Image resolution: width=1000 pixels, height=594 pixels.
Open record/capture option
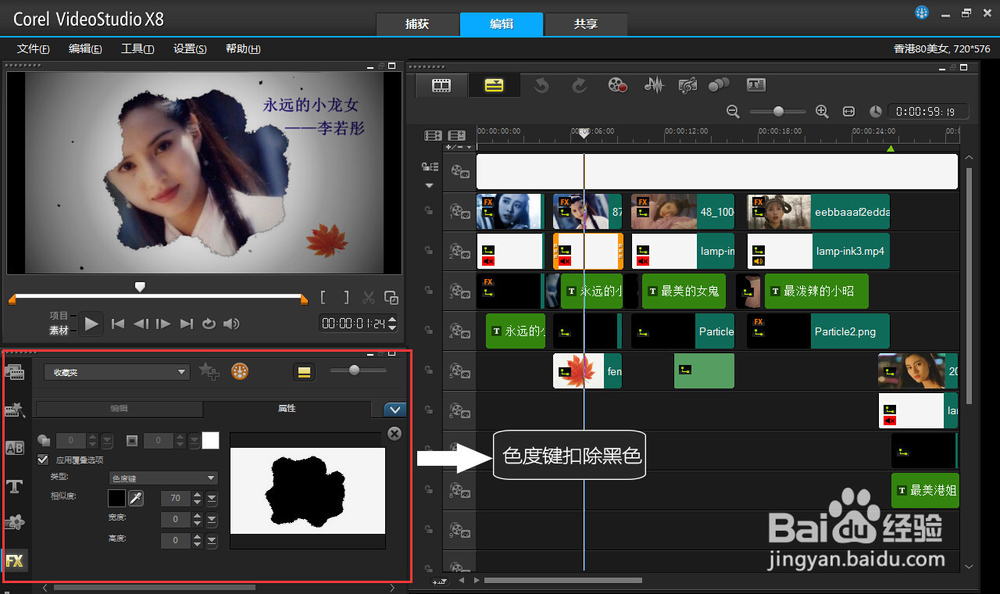pyautogui.click(x=617, y=85)
